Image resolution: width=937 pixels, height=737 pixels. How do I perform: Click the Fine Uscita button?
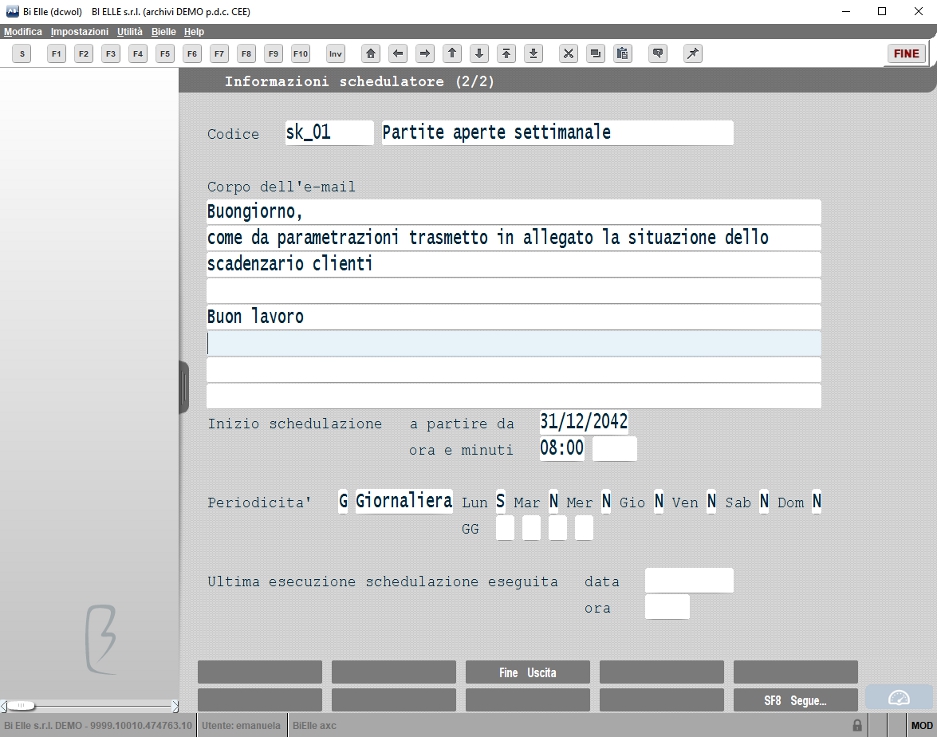(528, 672)
